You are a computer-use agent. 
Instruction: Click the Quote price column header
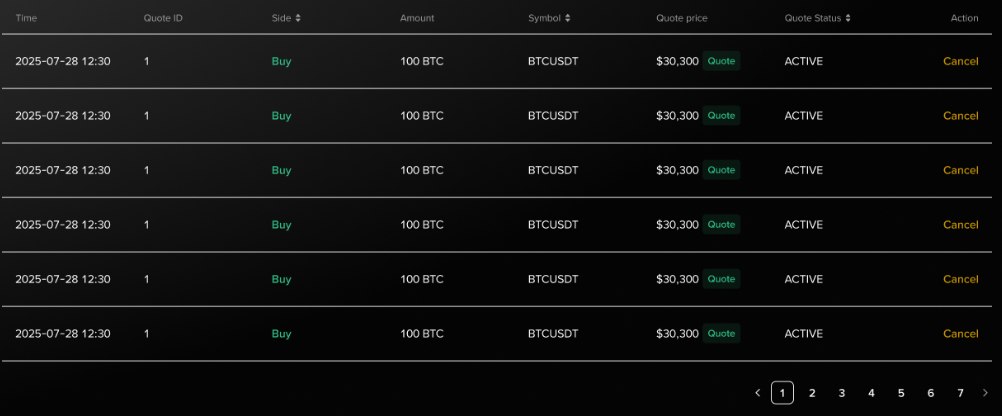pyautogui.click(x=681, y=18)
